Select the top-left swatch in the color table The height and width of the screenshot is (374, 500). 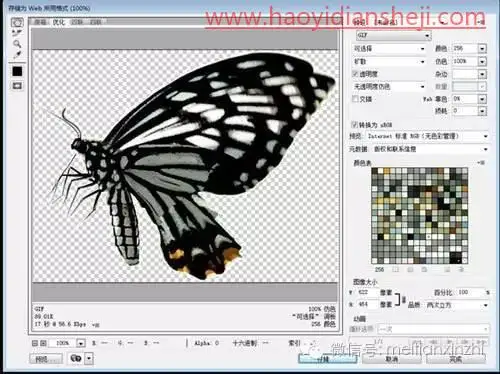pyautogui.click(x=375, y=171)
